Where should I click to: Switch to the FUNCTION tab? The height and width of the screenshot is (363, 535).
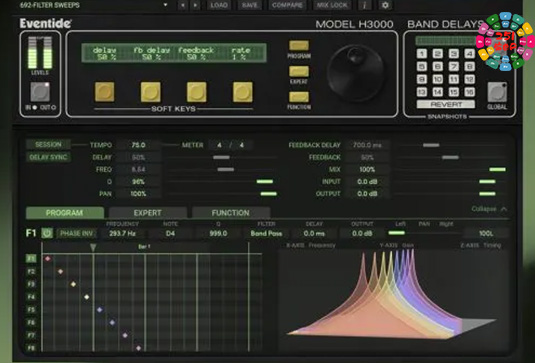click(231, 213)
